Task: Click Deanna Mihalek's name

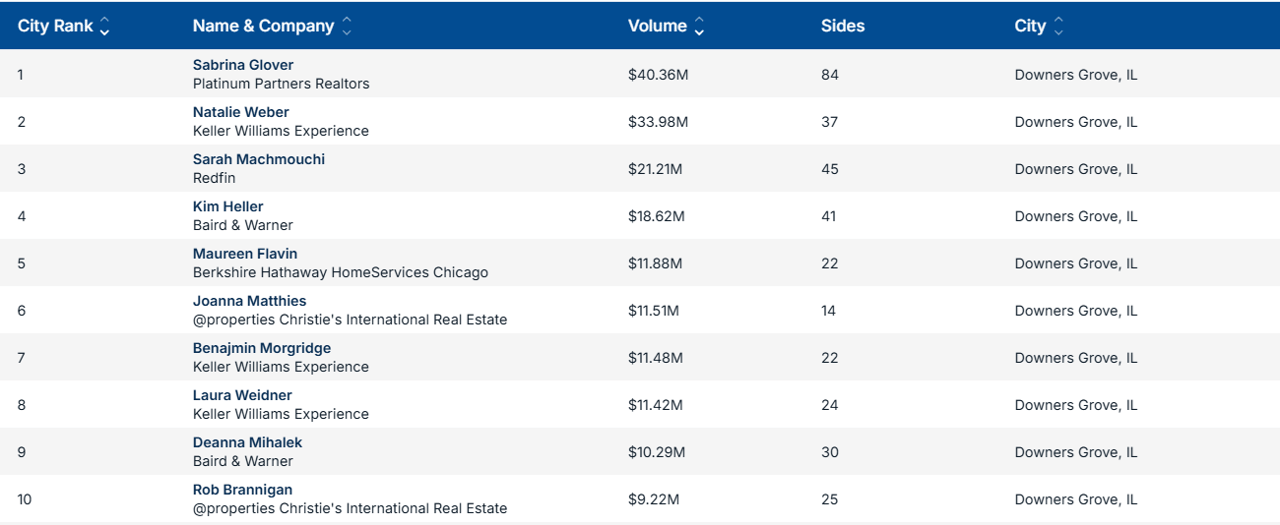Action: [247, 442]
